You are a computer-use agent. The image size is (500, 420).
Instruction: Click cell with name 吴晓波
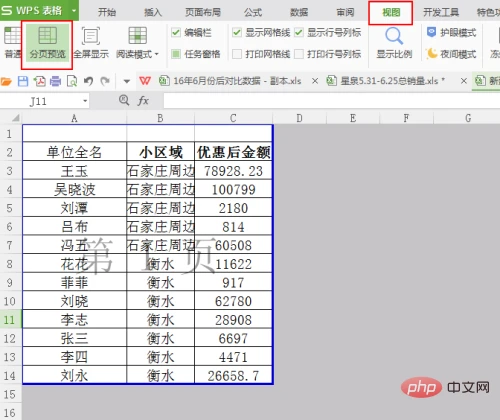point(74,189)
